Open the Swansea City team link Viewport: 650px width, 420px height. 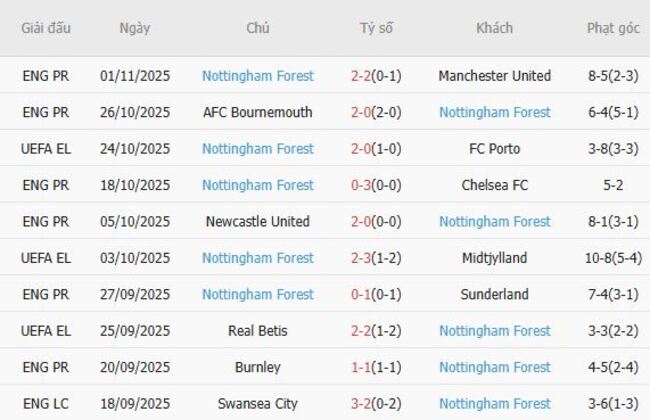(257, 404)
